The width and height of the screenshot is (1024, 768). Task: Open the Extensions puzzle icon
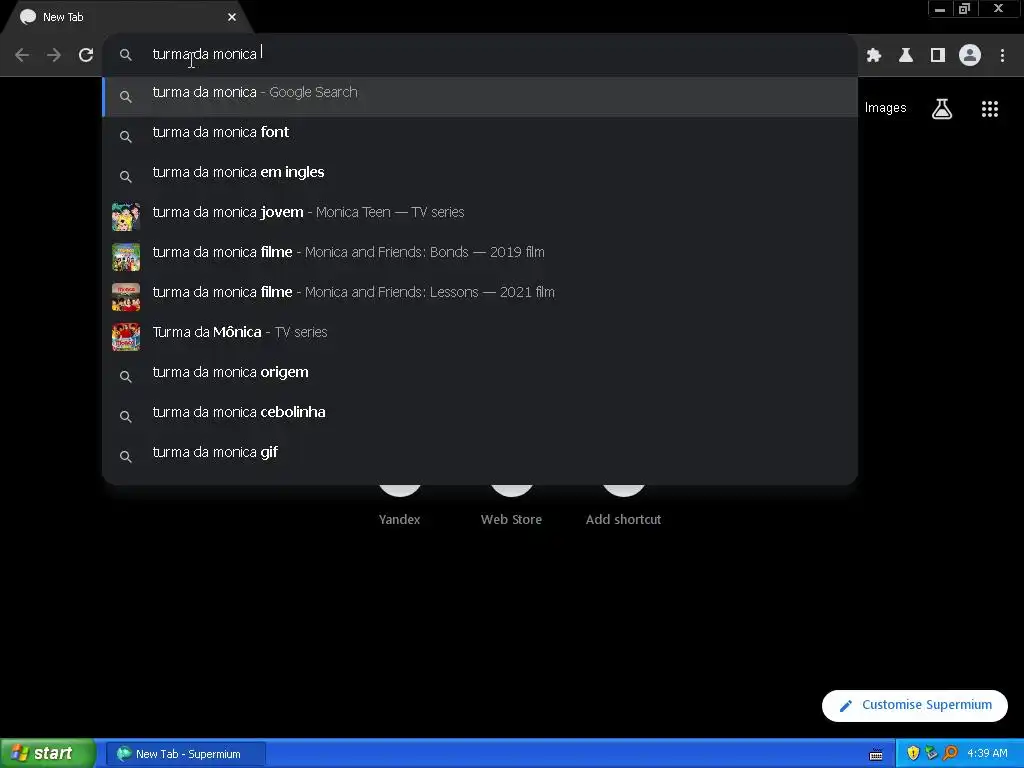(874, 56)
